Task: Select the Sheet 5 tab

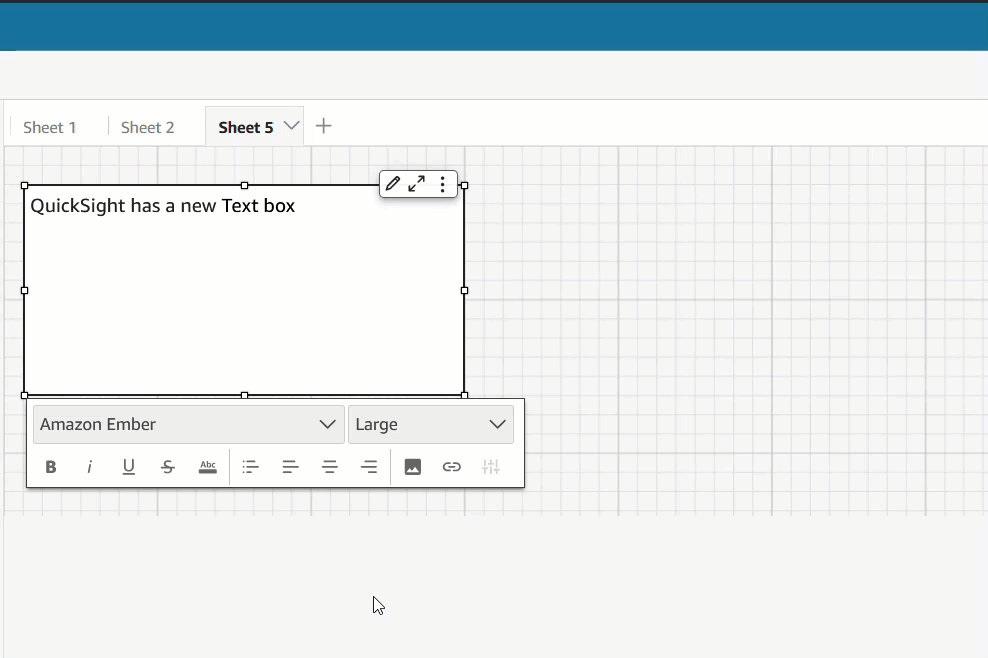Action: click(246, 127)
